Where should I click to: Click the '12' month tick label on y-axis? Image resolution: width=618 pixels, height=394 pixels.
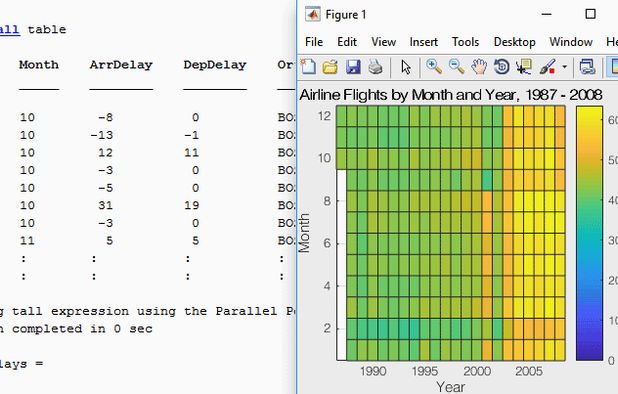pyautogui.click(x=324, y=116)
